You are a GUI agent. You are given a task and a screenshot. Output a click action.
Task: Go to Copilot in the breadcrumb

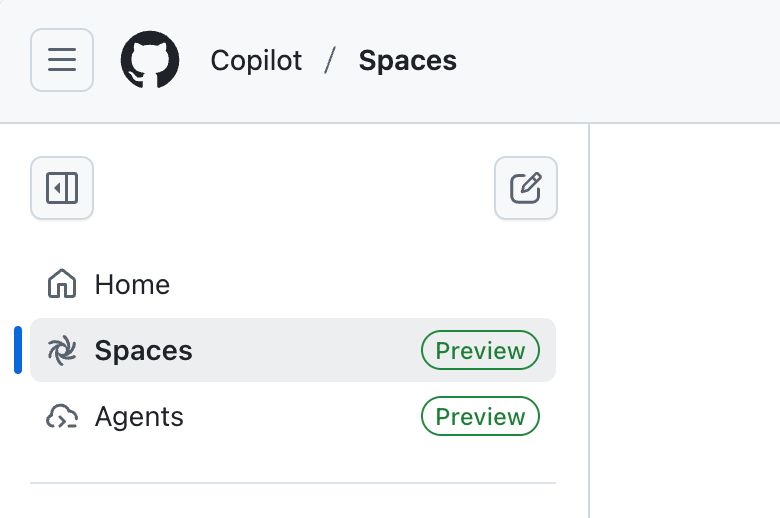coord(256,61)
